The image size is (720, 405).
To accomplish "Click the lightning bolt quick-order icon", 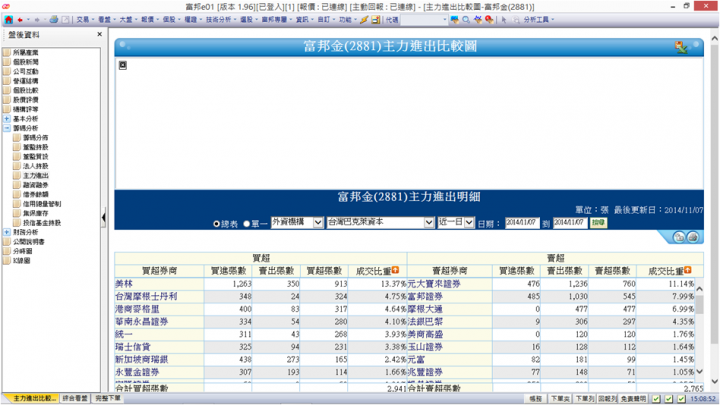I will click(x=364, y=20).
